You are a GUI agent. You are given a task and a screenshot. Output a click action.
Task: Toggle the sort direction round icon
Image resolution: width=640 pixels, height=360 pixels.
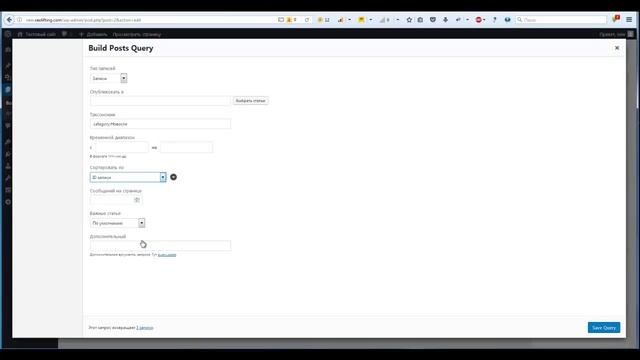pos(173,177)
